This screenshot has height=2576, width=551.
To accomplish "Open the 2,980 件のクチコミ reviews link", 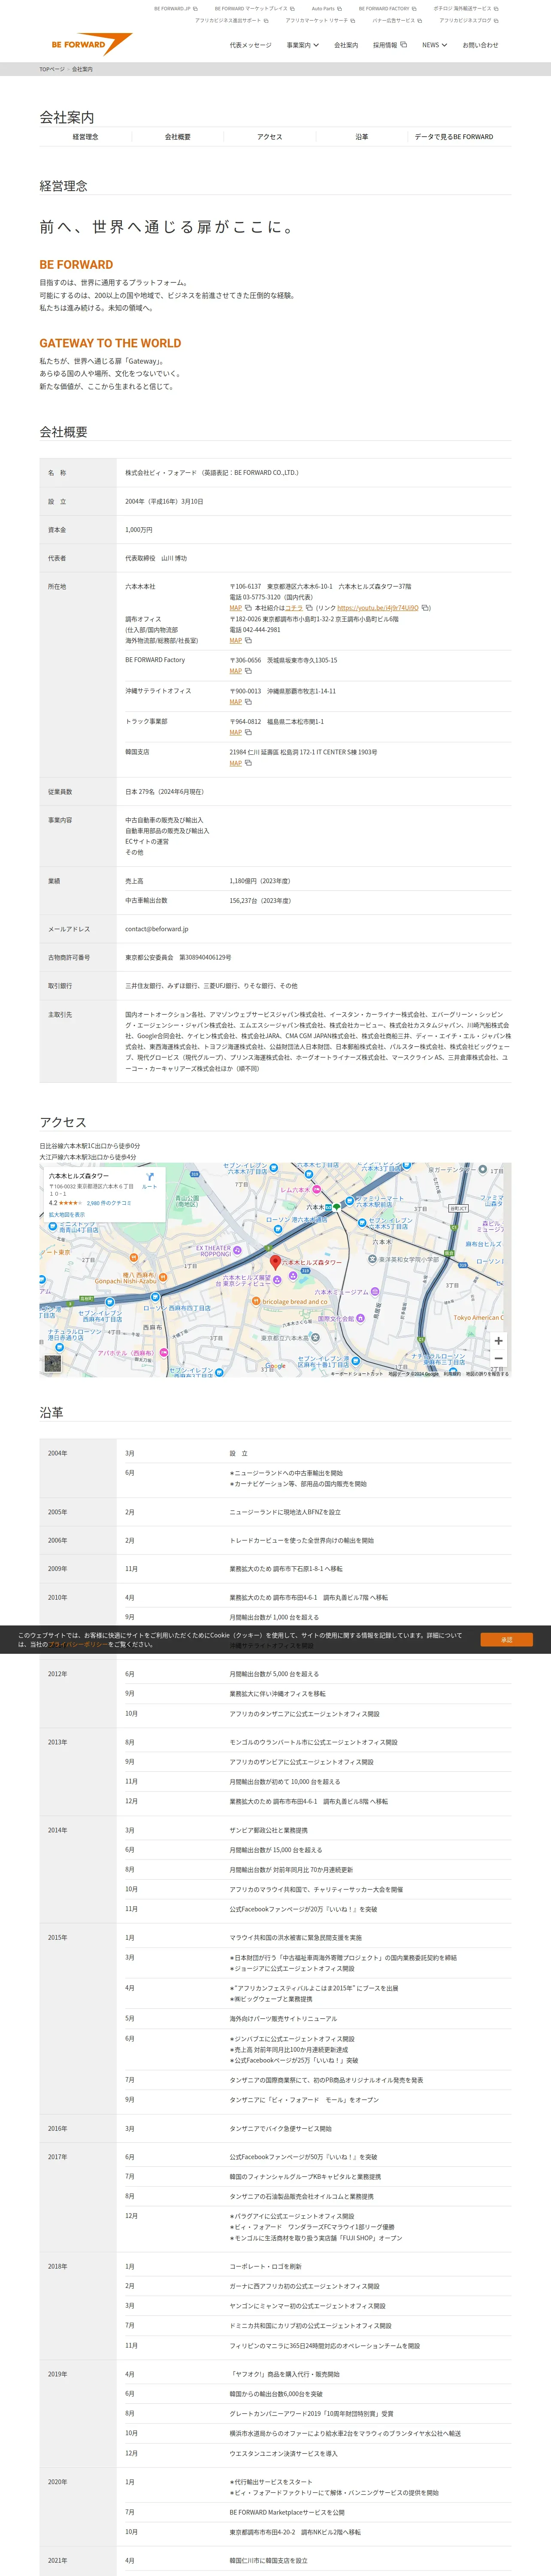I will (109, 1203).
